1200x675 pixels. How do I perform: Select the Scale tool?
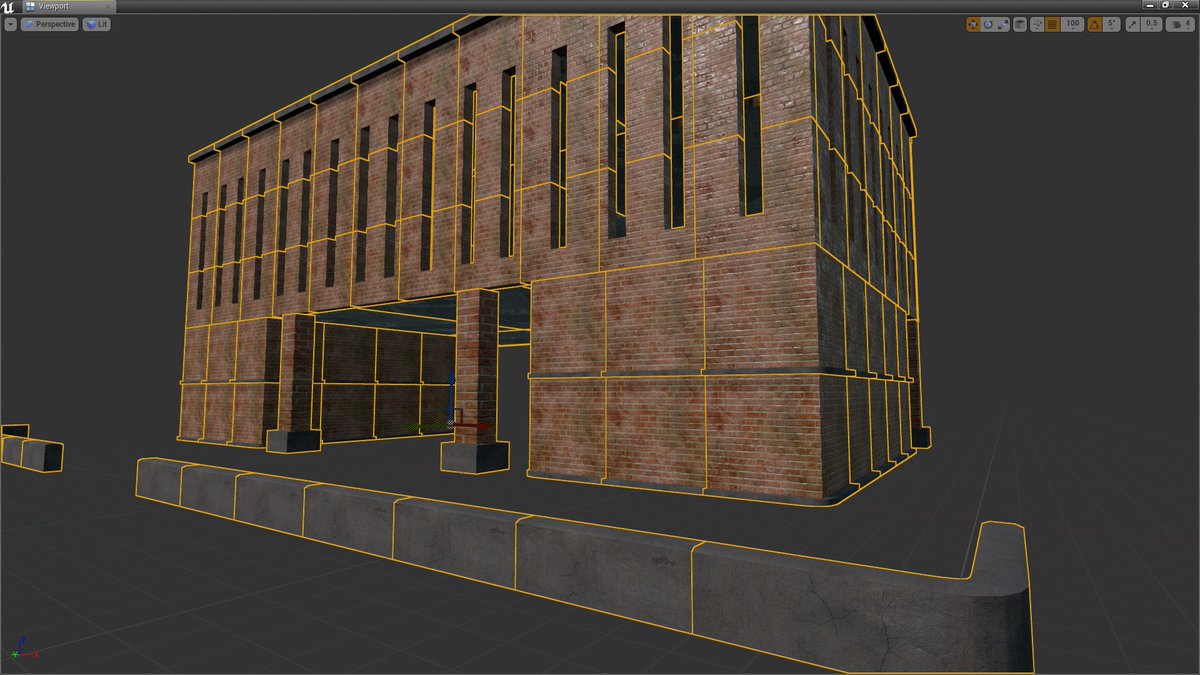pos(1002,24)
